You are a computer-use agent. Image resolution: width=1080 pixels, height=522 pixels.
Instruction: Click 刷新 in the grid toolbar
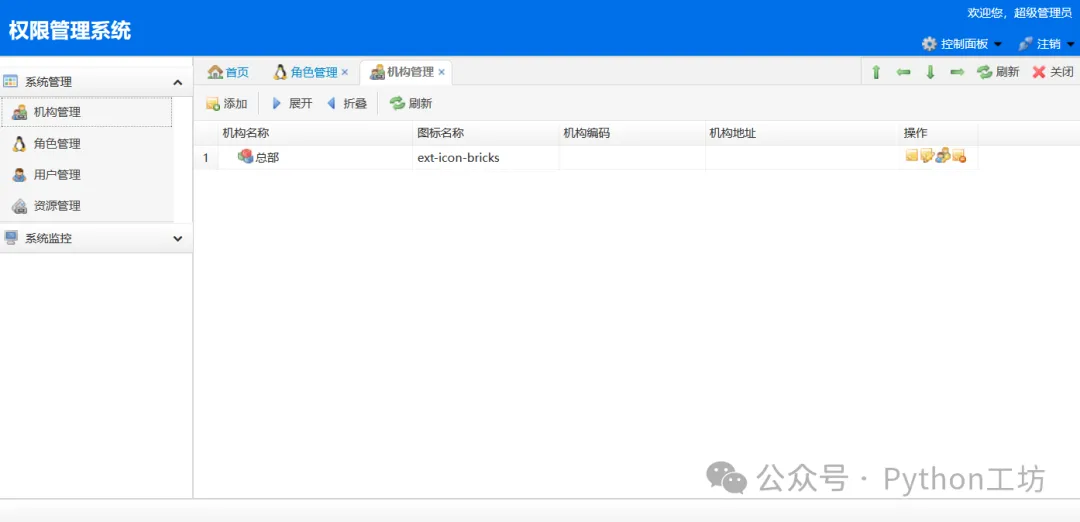[411, 104]
